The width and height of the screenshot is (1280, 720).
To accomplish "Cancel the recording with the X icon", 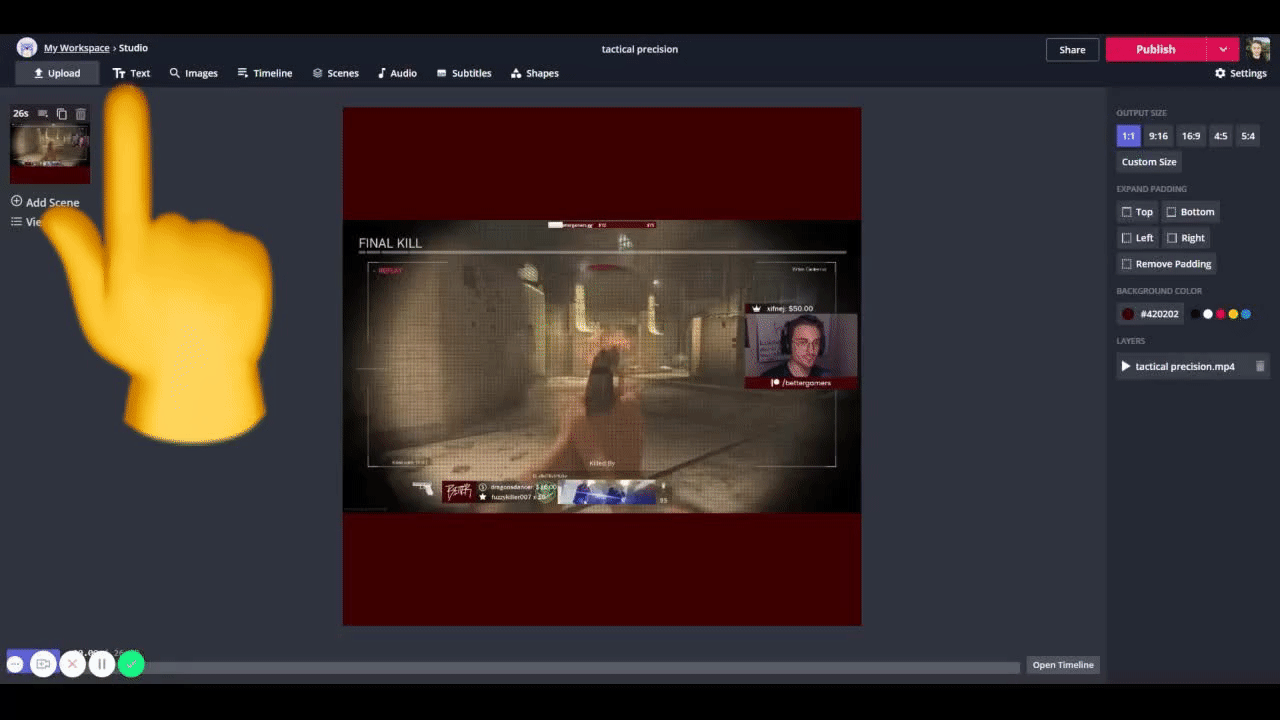I will point(72,664).
